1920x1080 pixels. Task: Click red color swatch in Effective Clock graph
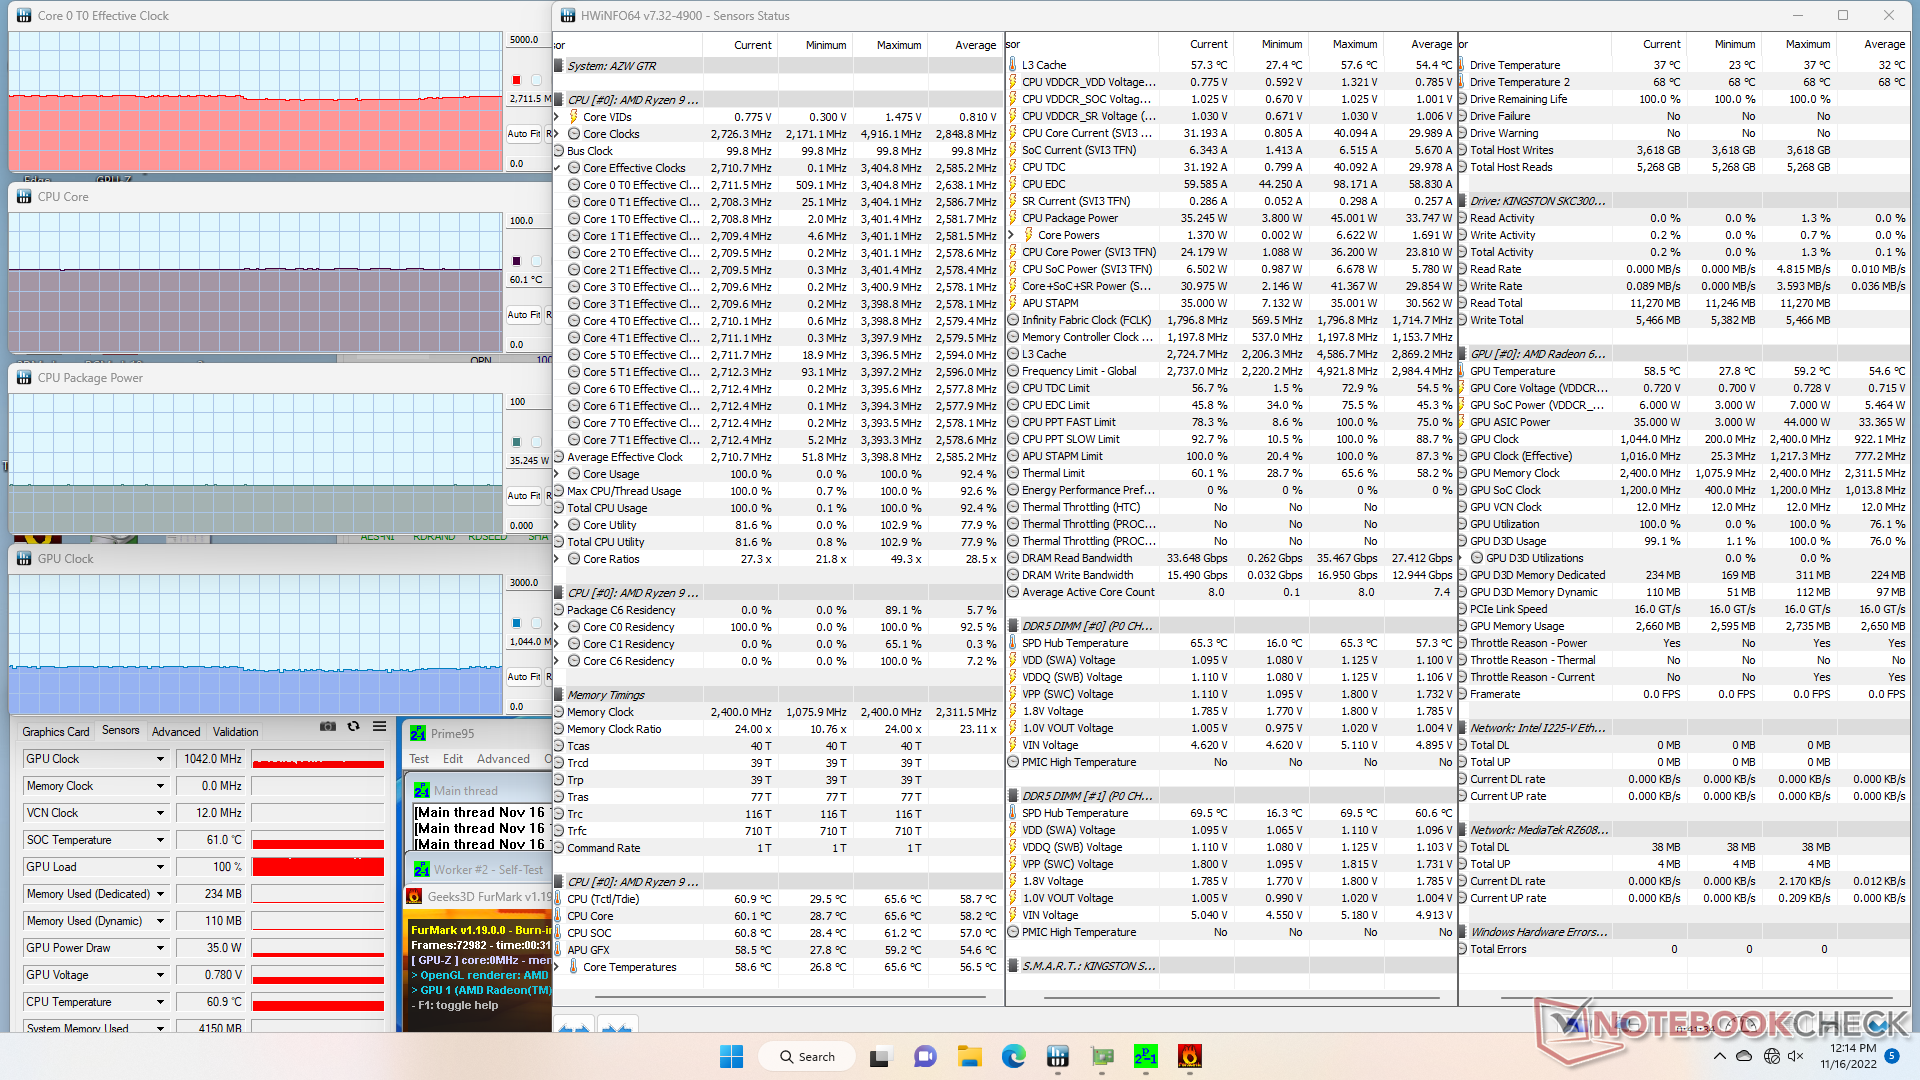pyautogui.click(x=516, y=80)
